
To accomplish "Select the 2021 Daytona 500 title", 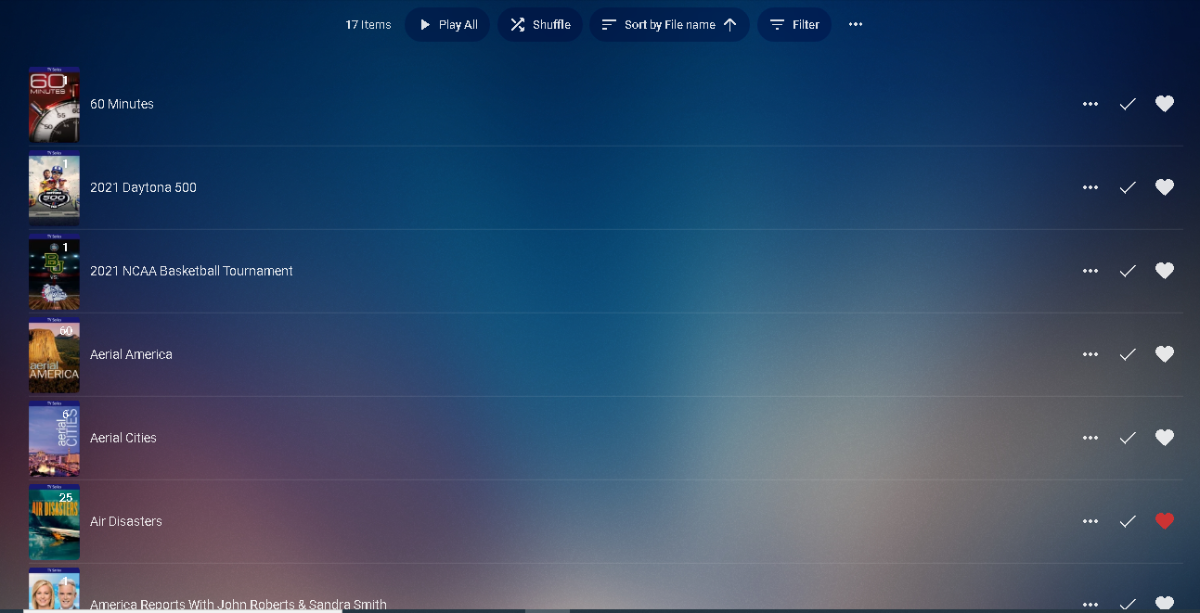I will 143,187.
